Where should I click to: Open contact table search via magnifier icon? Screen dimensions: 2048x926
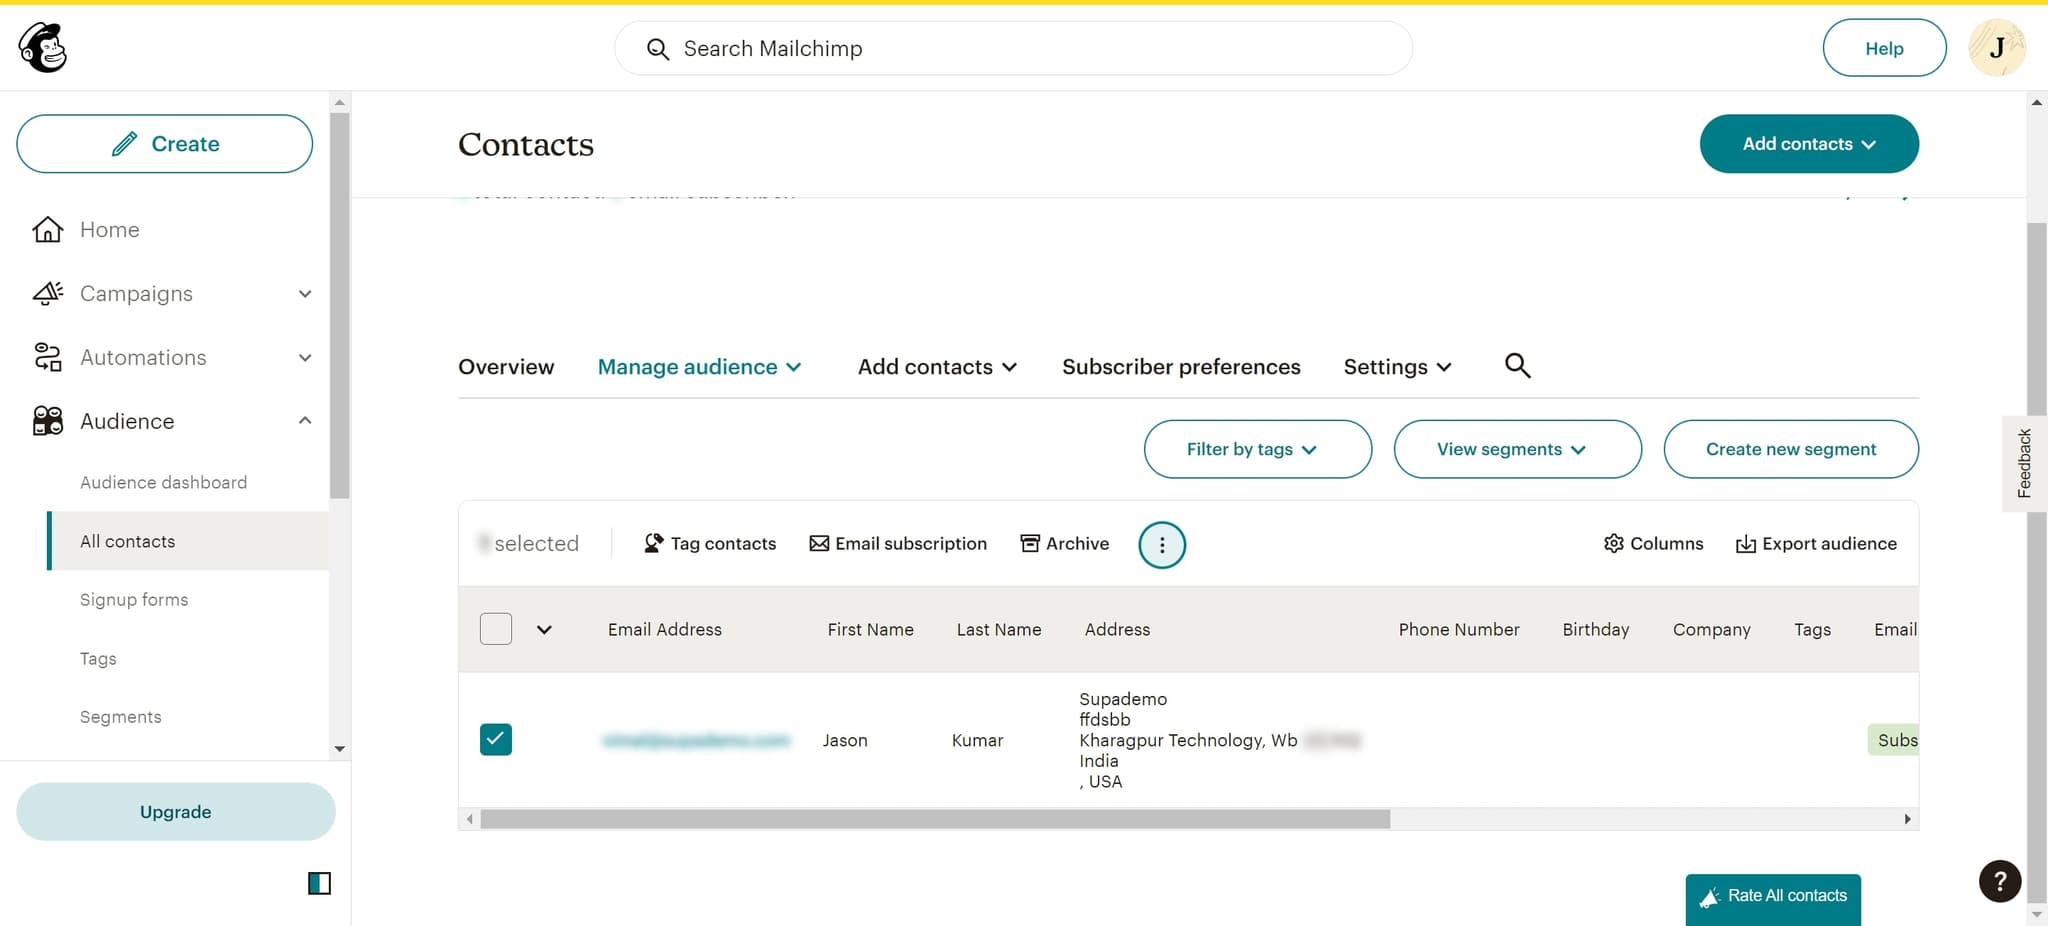click(1517, 365)
